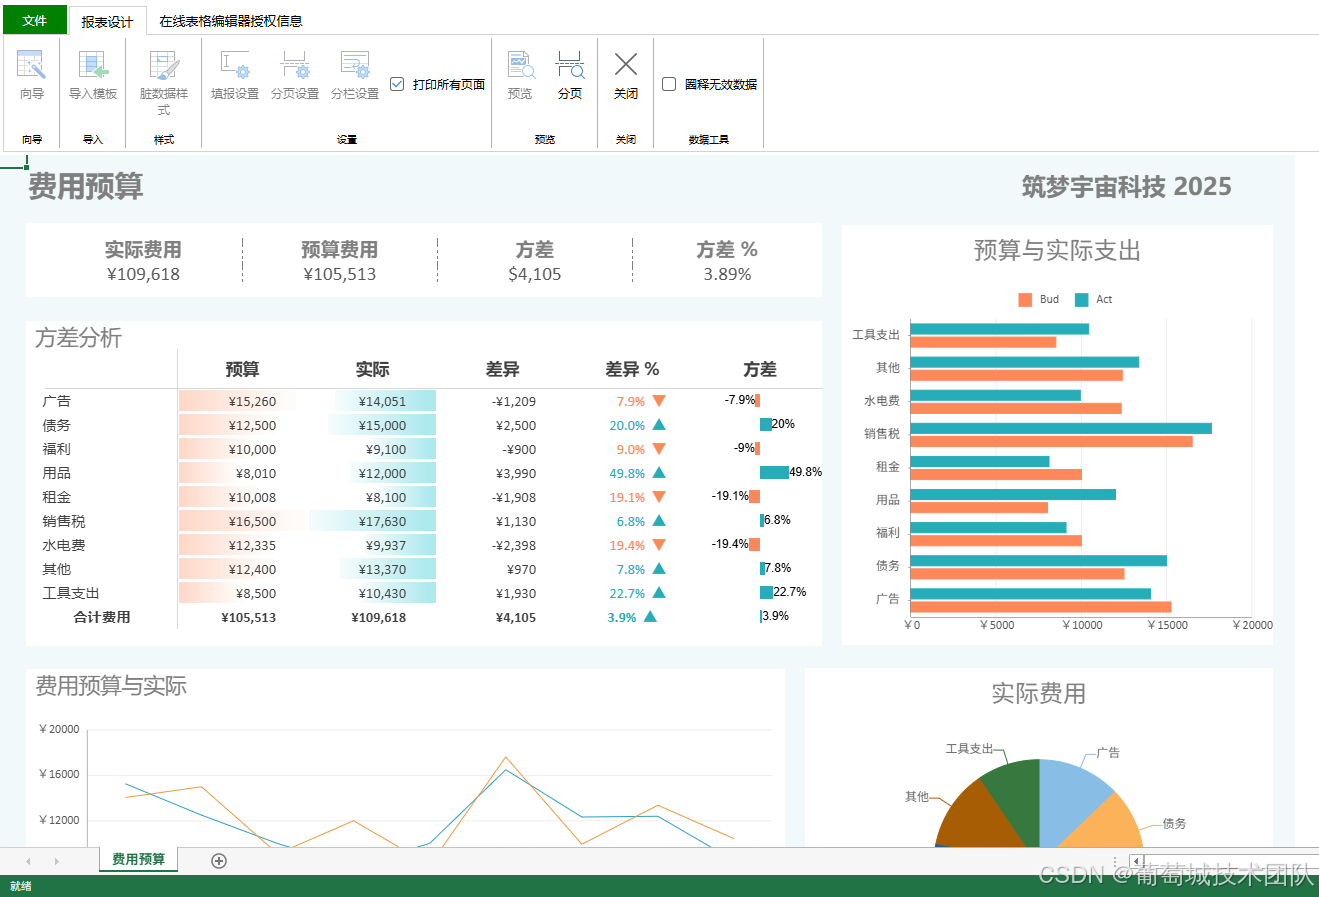Screen dimensions: 1319x897
Task: Click the 实际费用 pie chart title
Action: 1038,694
